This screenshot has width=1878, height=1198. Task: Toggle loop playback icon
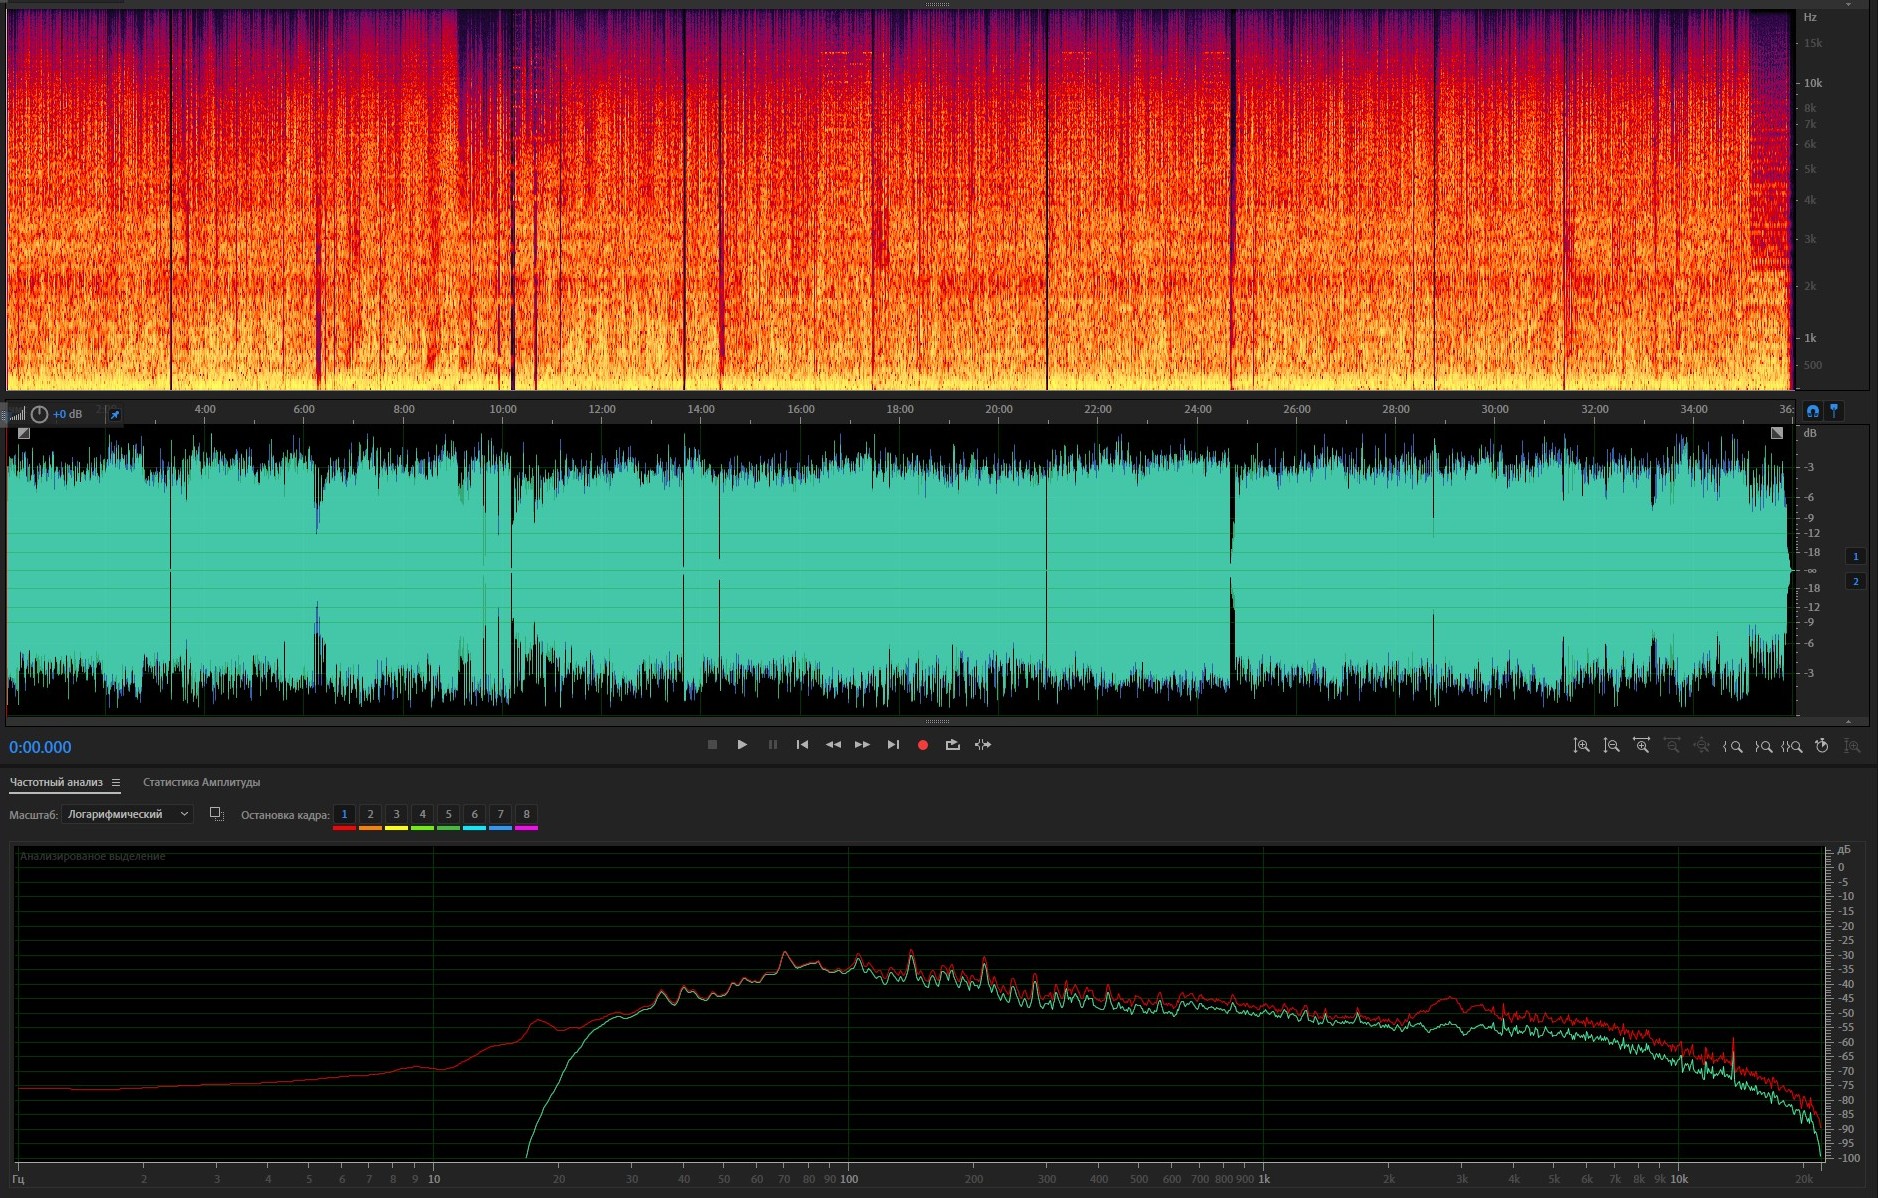coord(952,745)
